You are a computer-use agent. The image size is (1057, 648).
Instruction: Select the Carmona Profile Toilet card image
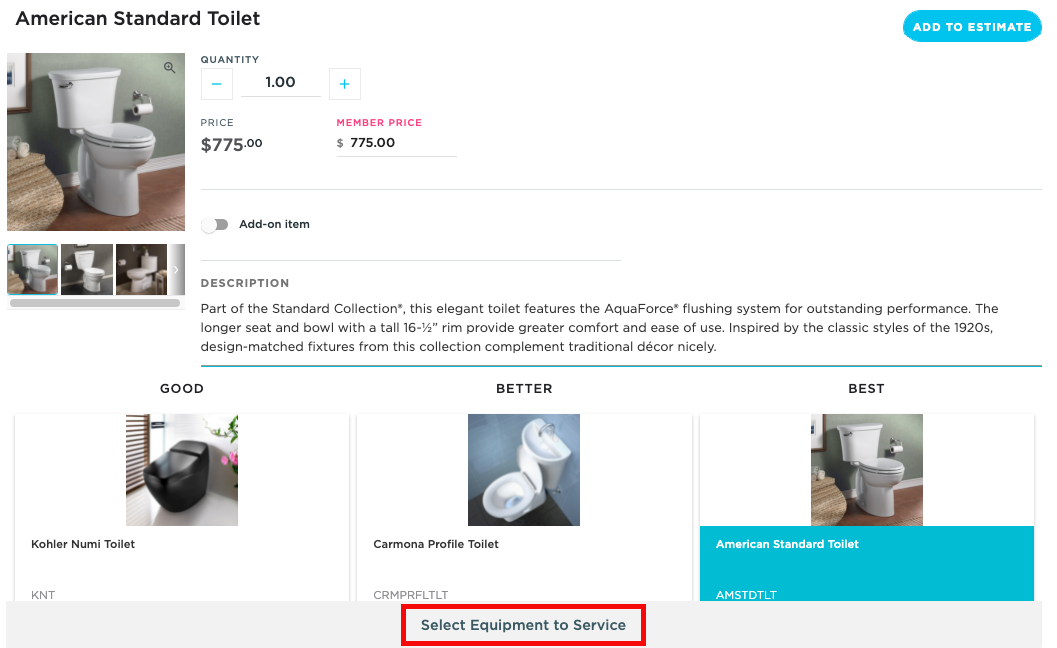coord(524,470)
